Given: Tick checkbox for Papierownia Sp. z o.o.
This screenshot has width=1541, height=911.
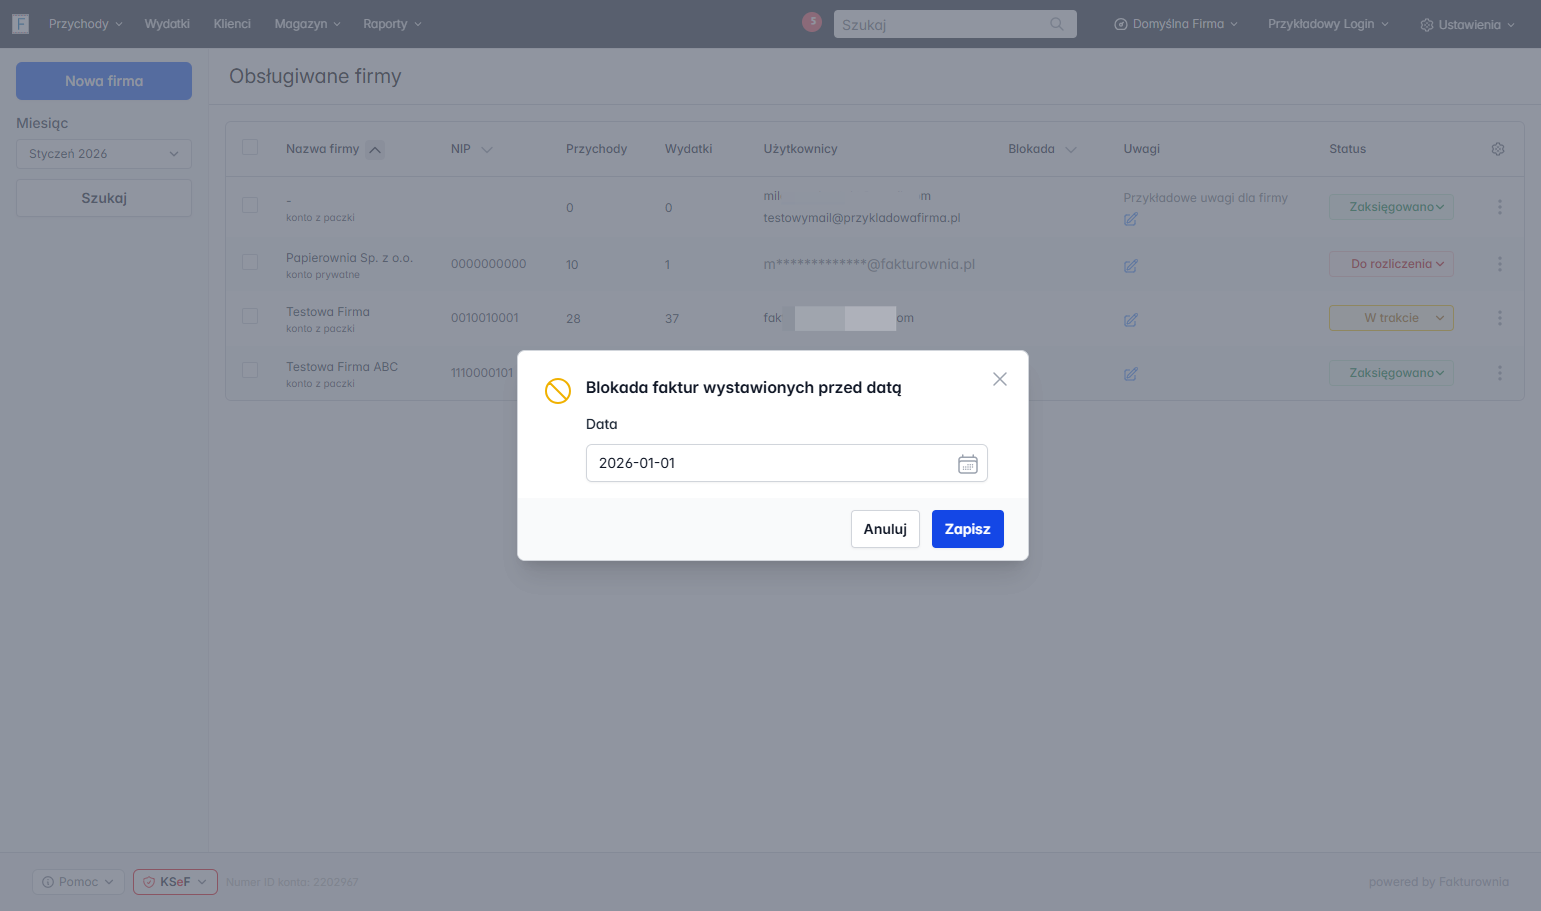Looking at the screenshot, I should [250, 262].
